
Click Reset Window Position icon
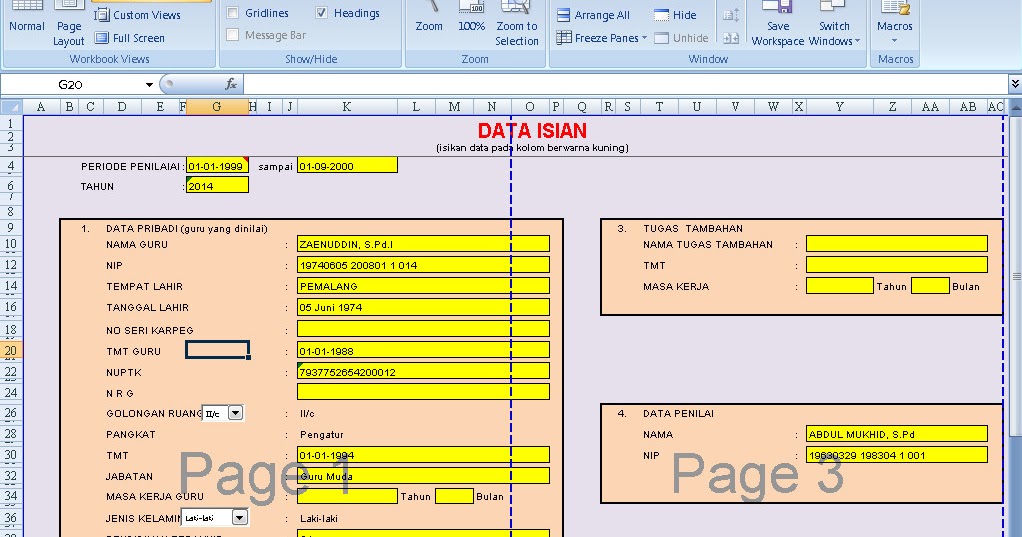tap(731, 38)
